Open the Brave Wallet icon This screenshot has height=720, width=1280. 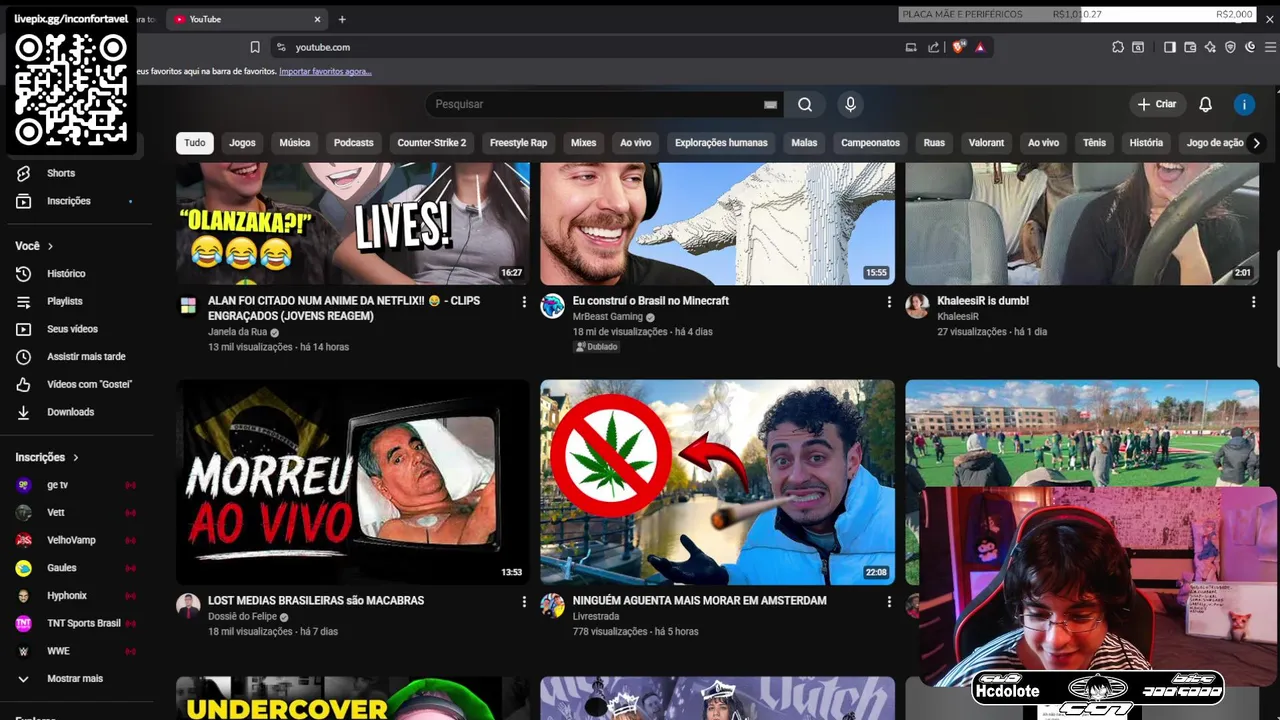click(1190, 47)
